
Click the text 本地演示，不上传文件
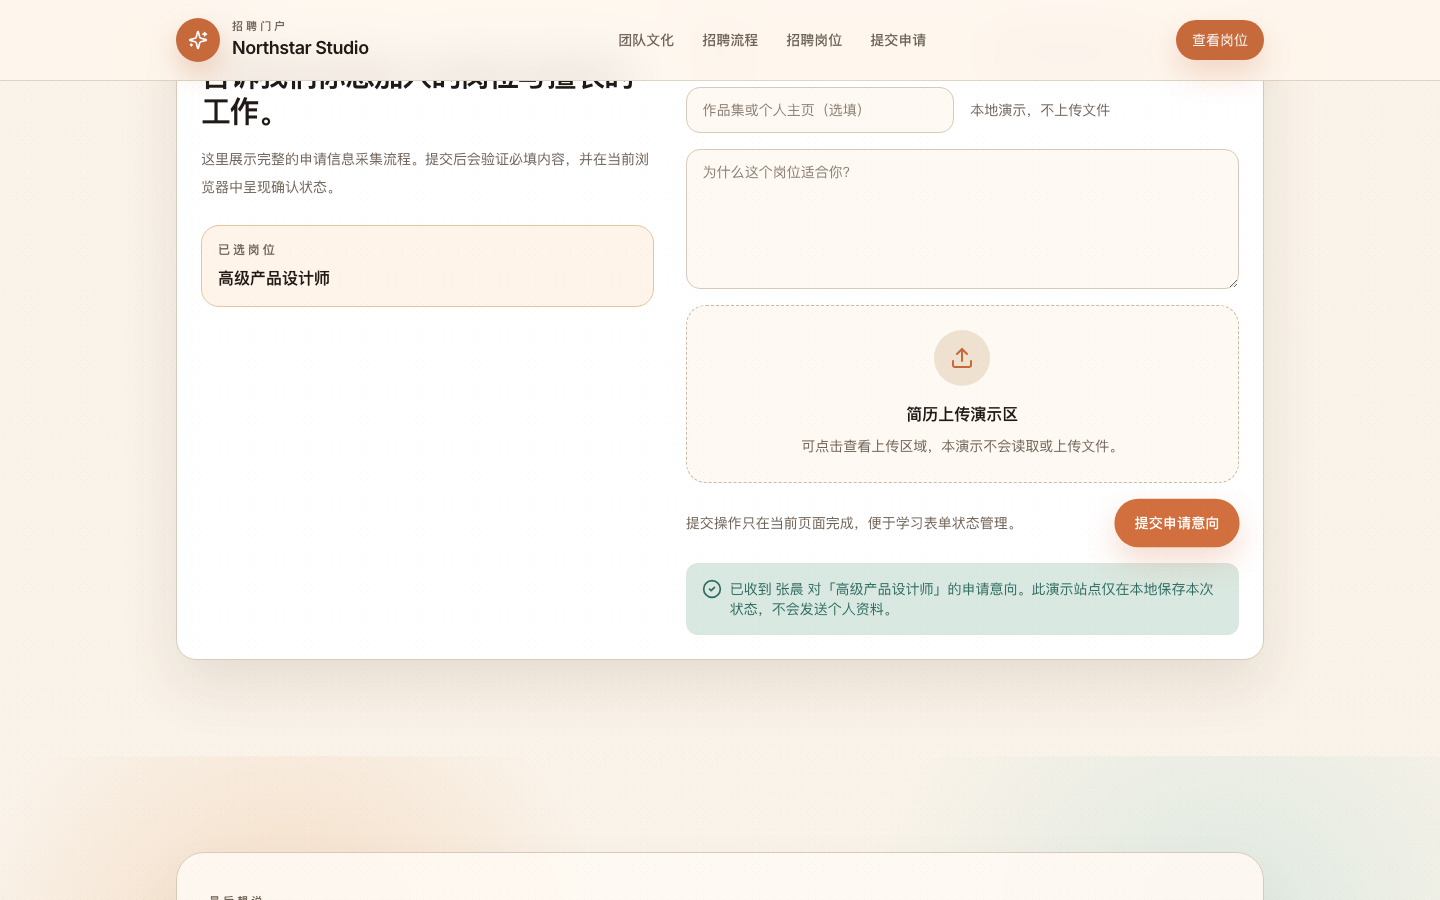(1040, 110)
